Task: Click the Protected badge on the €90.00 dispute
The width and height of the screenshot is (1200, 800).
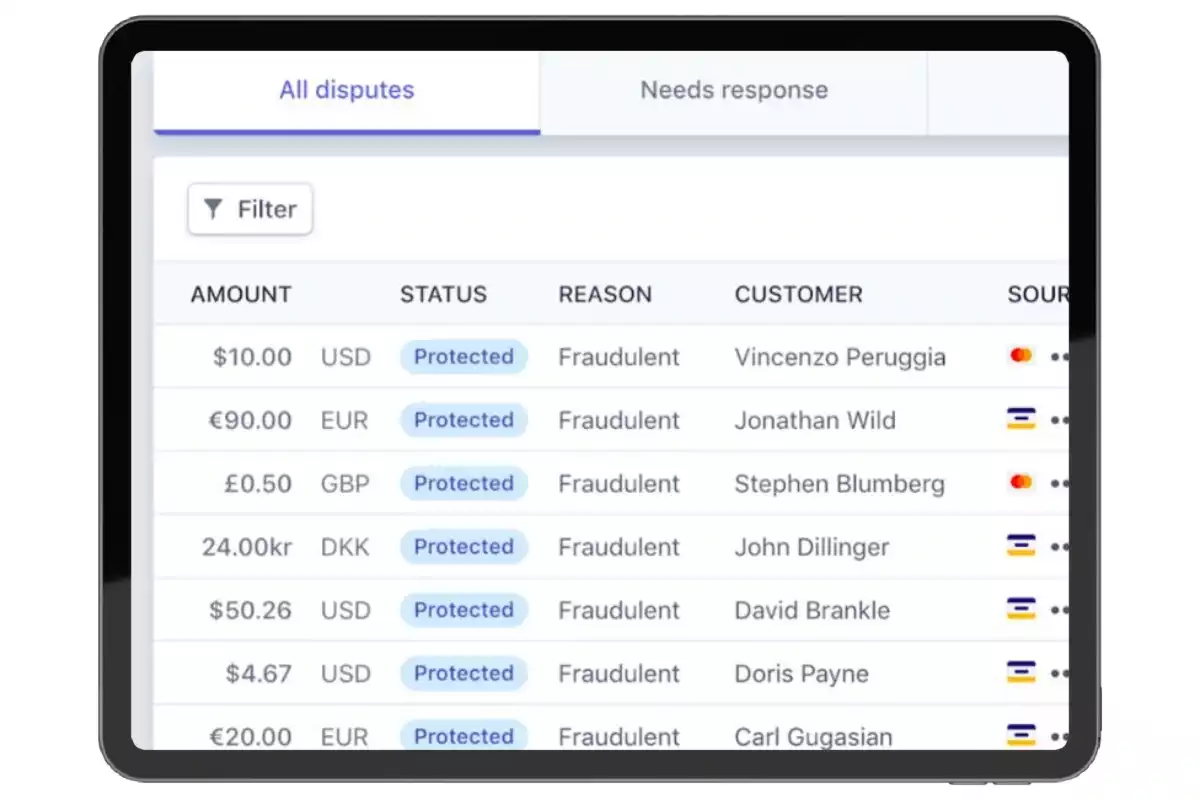Action: tap(463, 420)
